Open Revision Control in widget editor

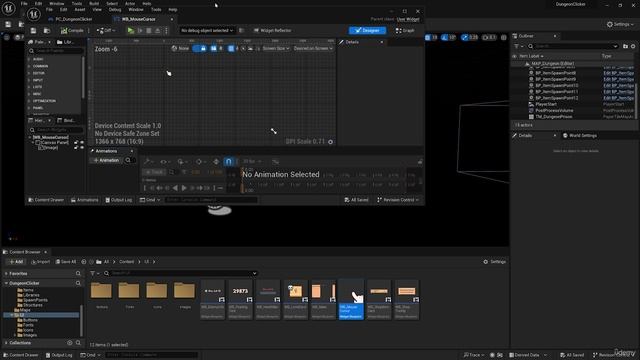tap(398, 200)
